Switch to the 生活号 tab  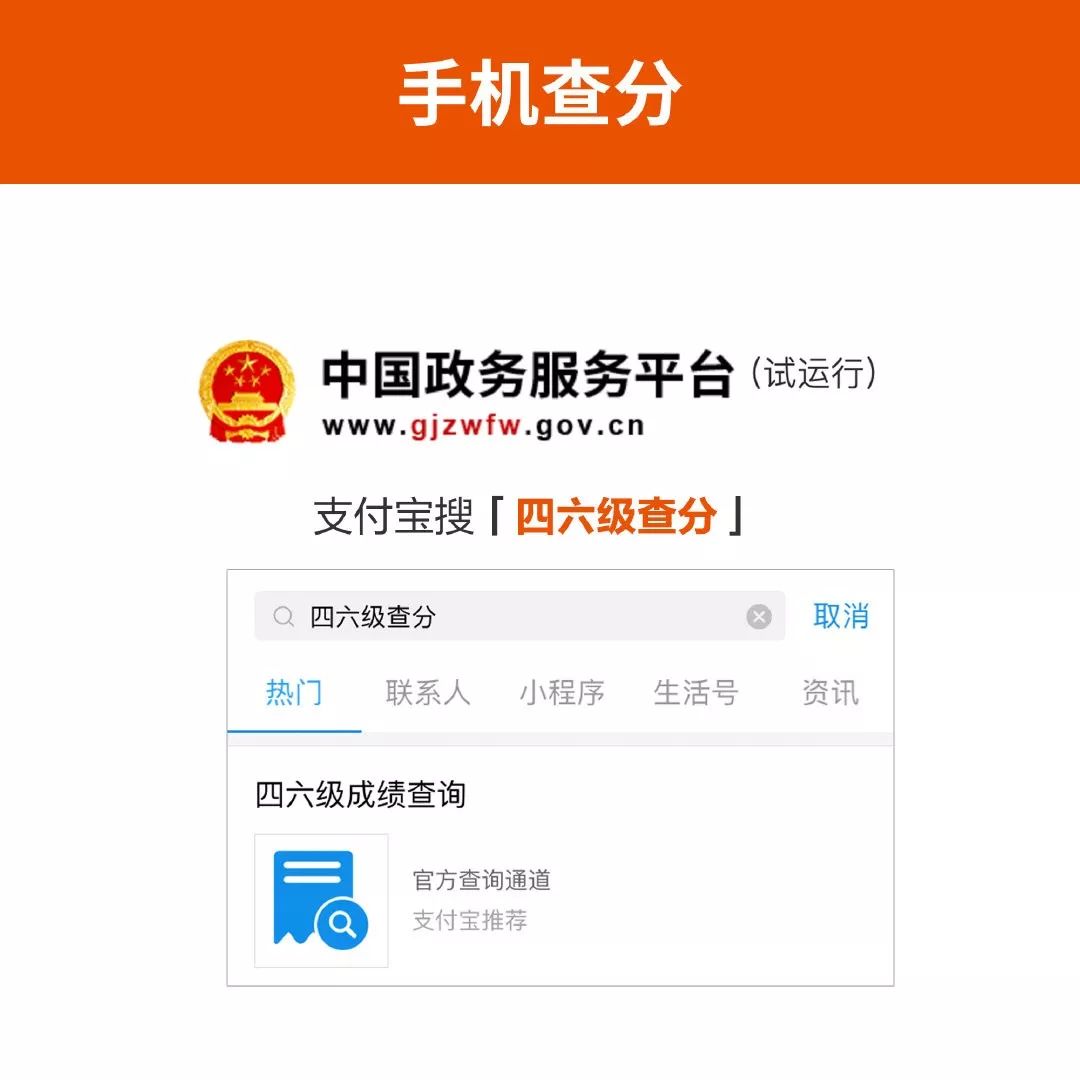[x=696, y=692]
